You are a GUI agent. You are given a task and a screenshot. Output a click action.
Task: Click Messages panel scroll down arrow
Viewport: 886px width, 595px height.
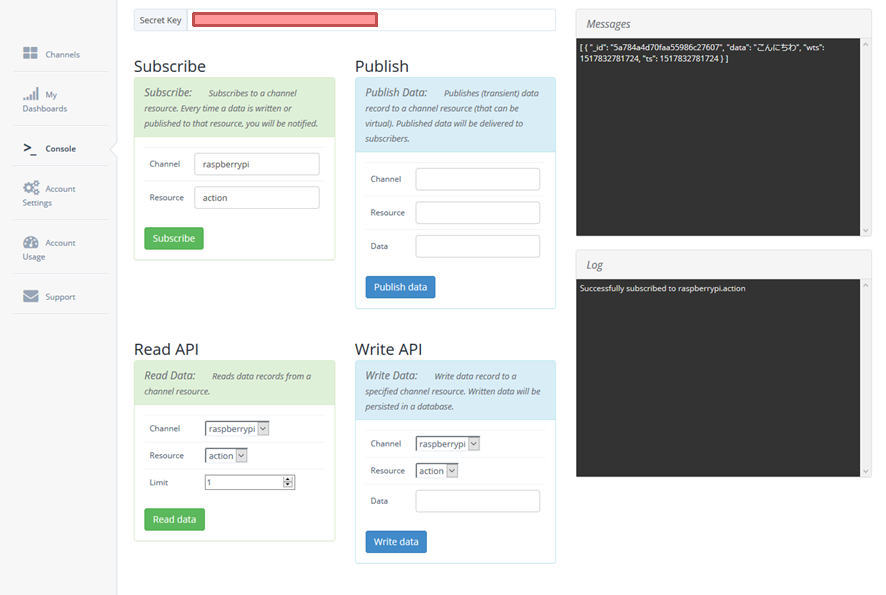click(x=866, y=230)
